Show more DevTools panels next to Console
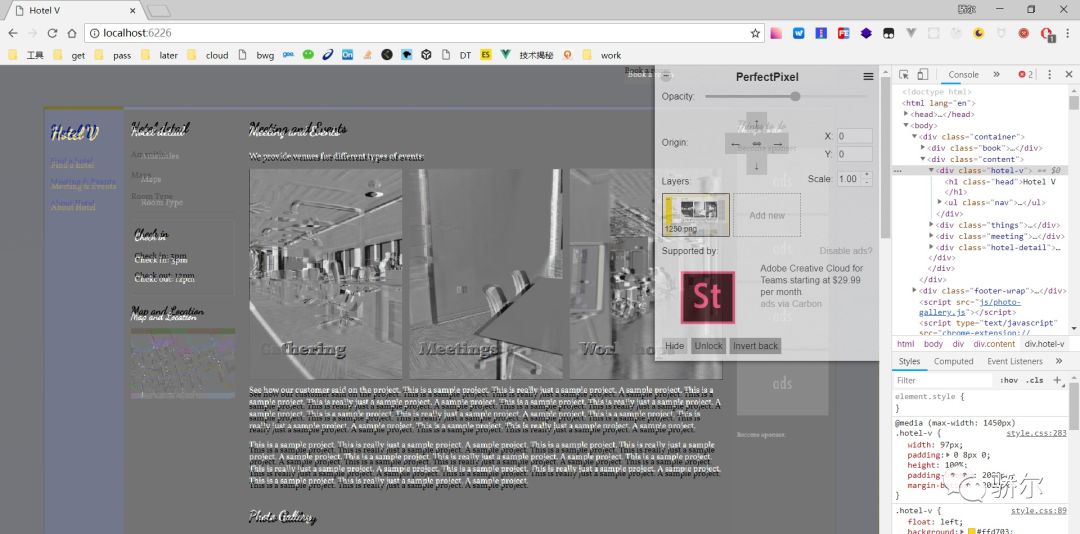The width and height of the screenshot is (1080, 534). coord(996,74)
